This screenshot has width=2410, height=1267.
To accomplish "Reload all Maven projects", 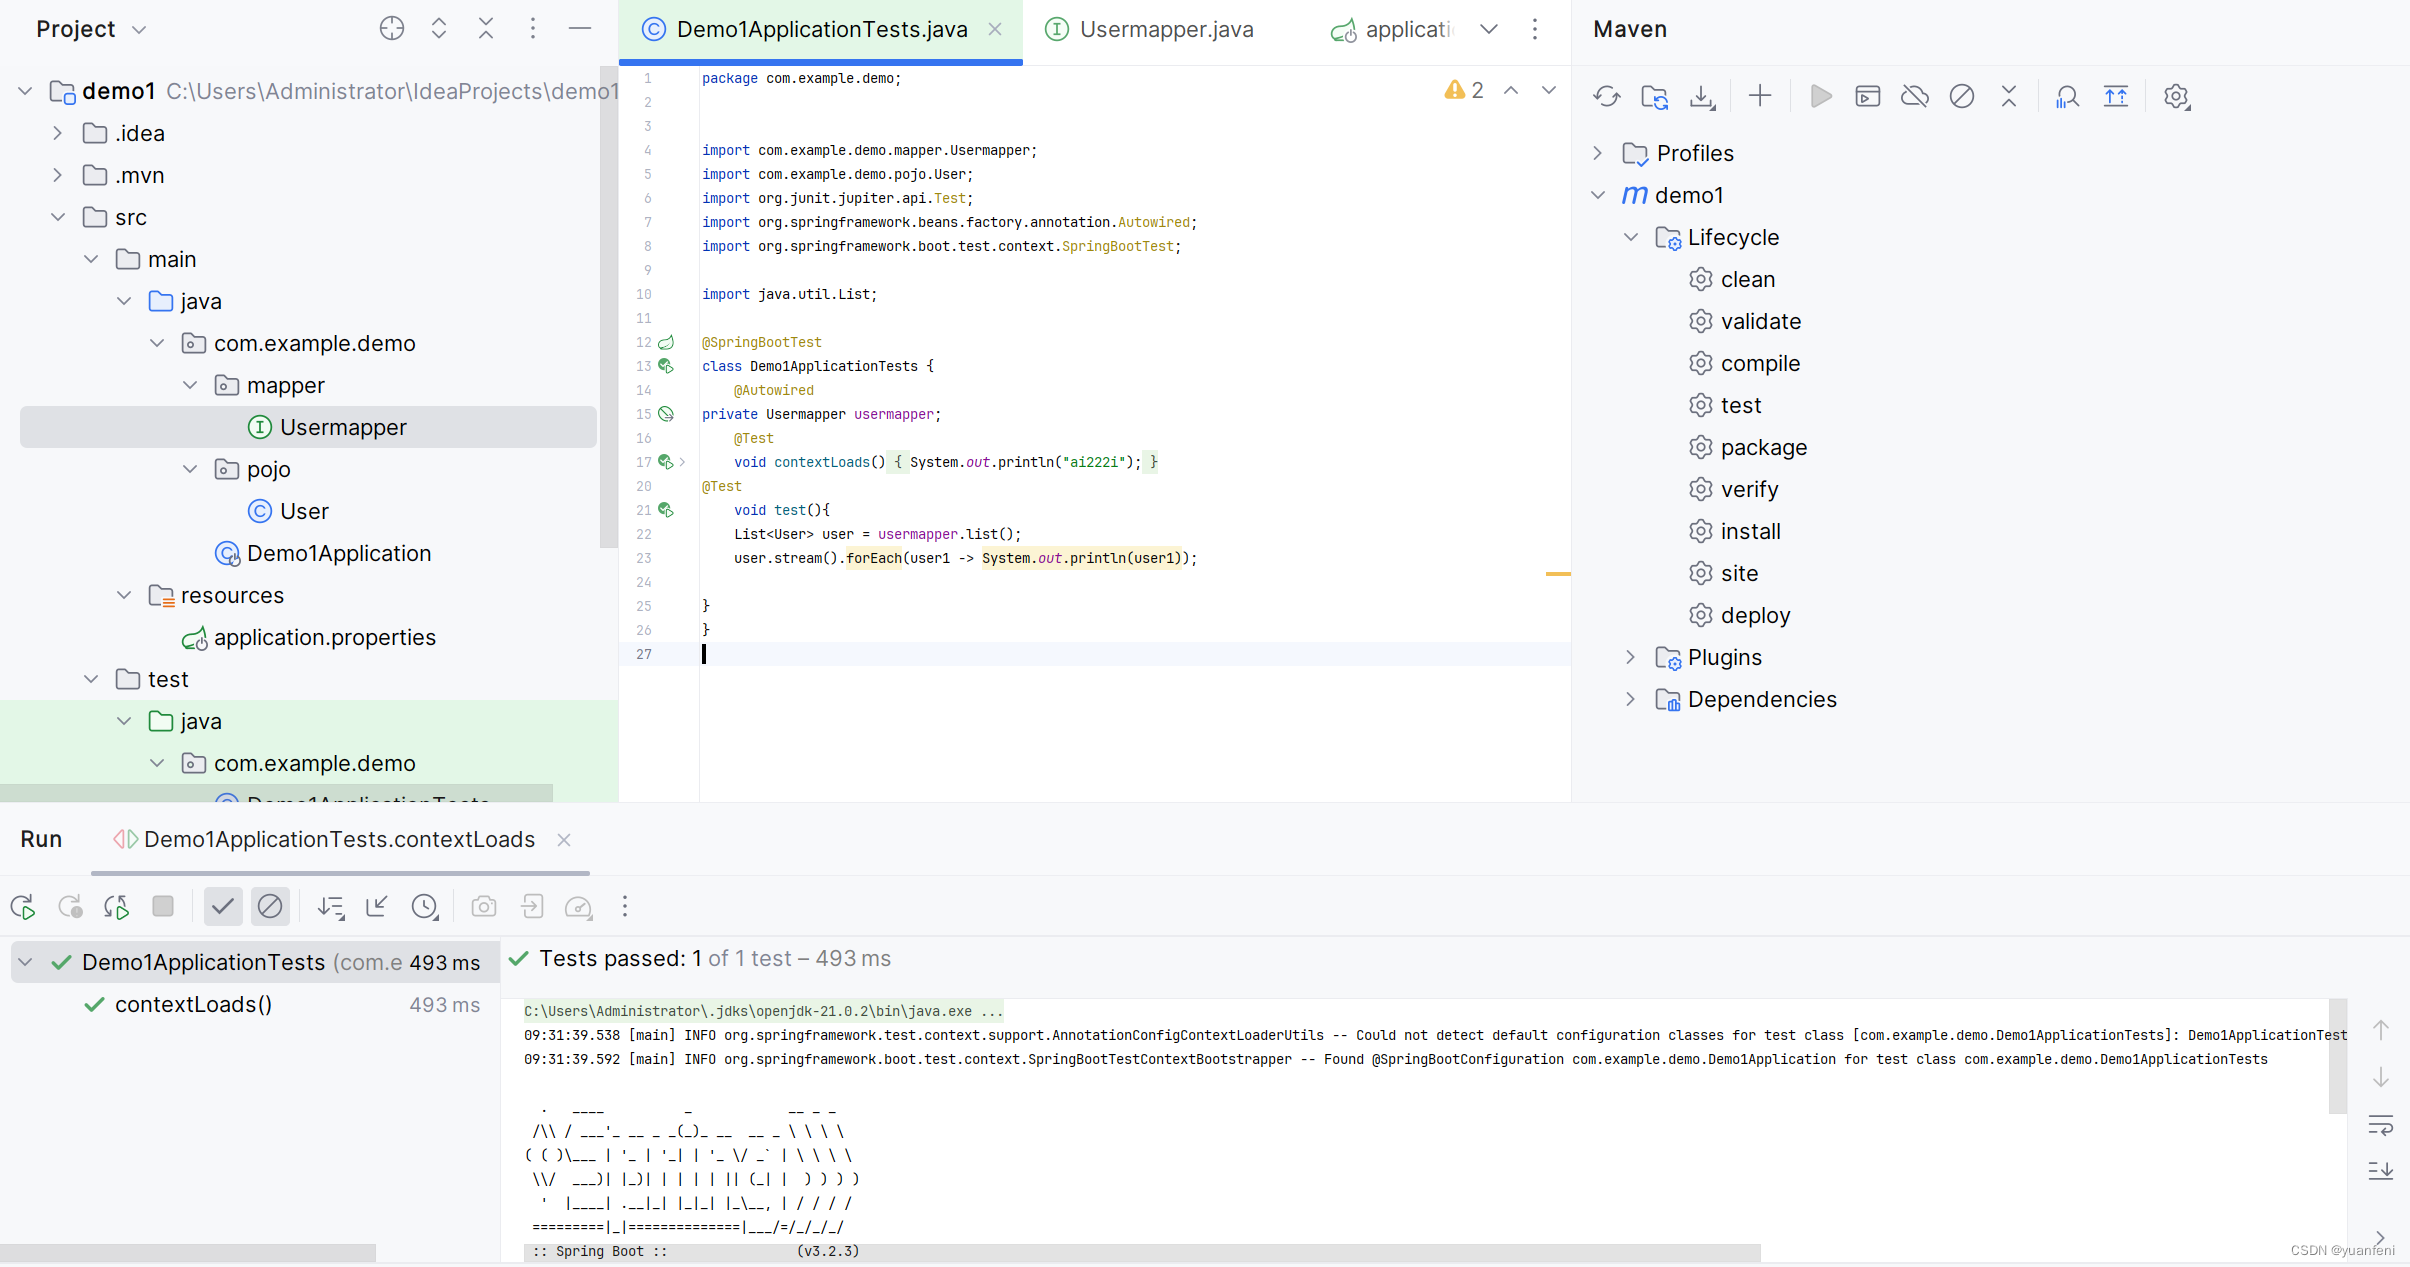I will (1606, 96).
